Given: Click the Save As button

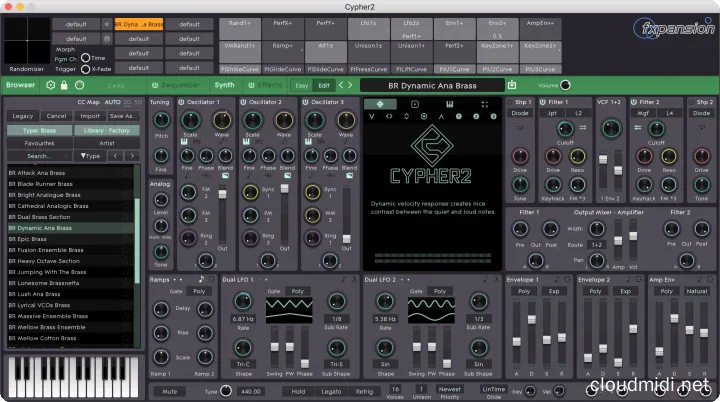Looking at the screenshot, I should coord(122,116).
